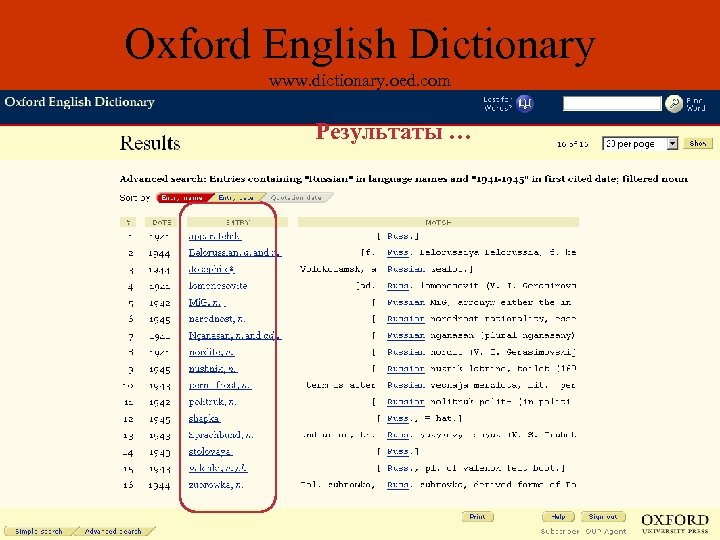720x540 pixels.
Task: Click the ENTRY column header
Action: point(237,222)
